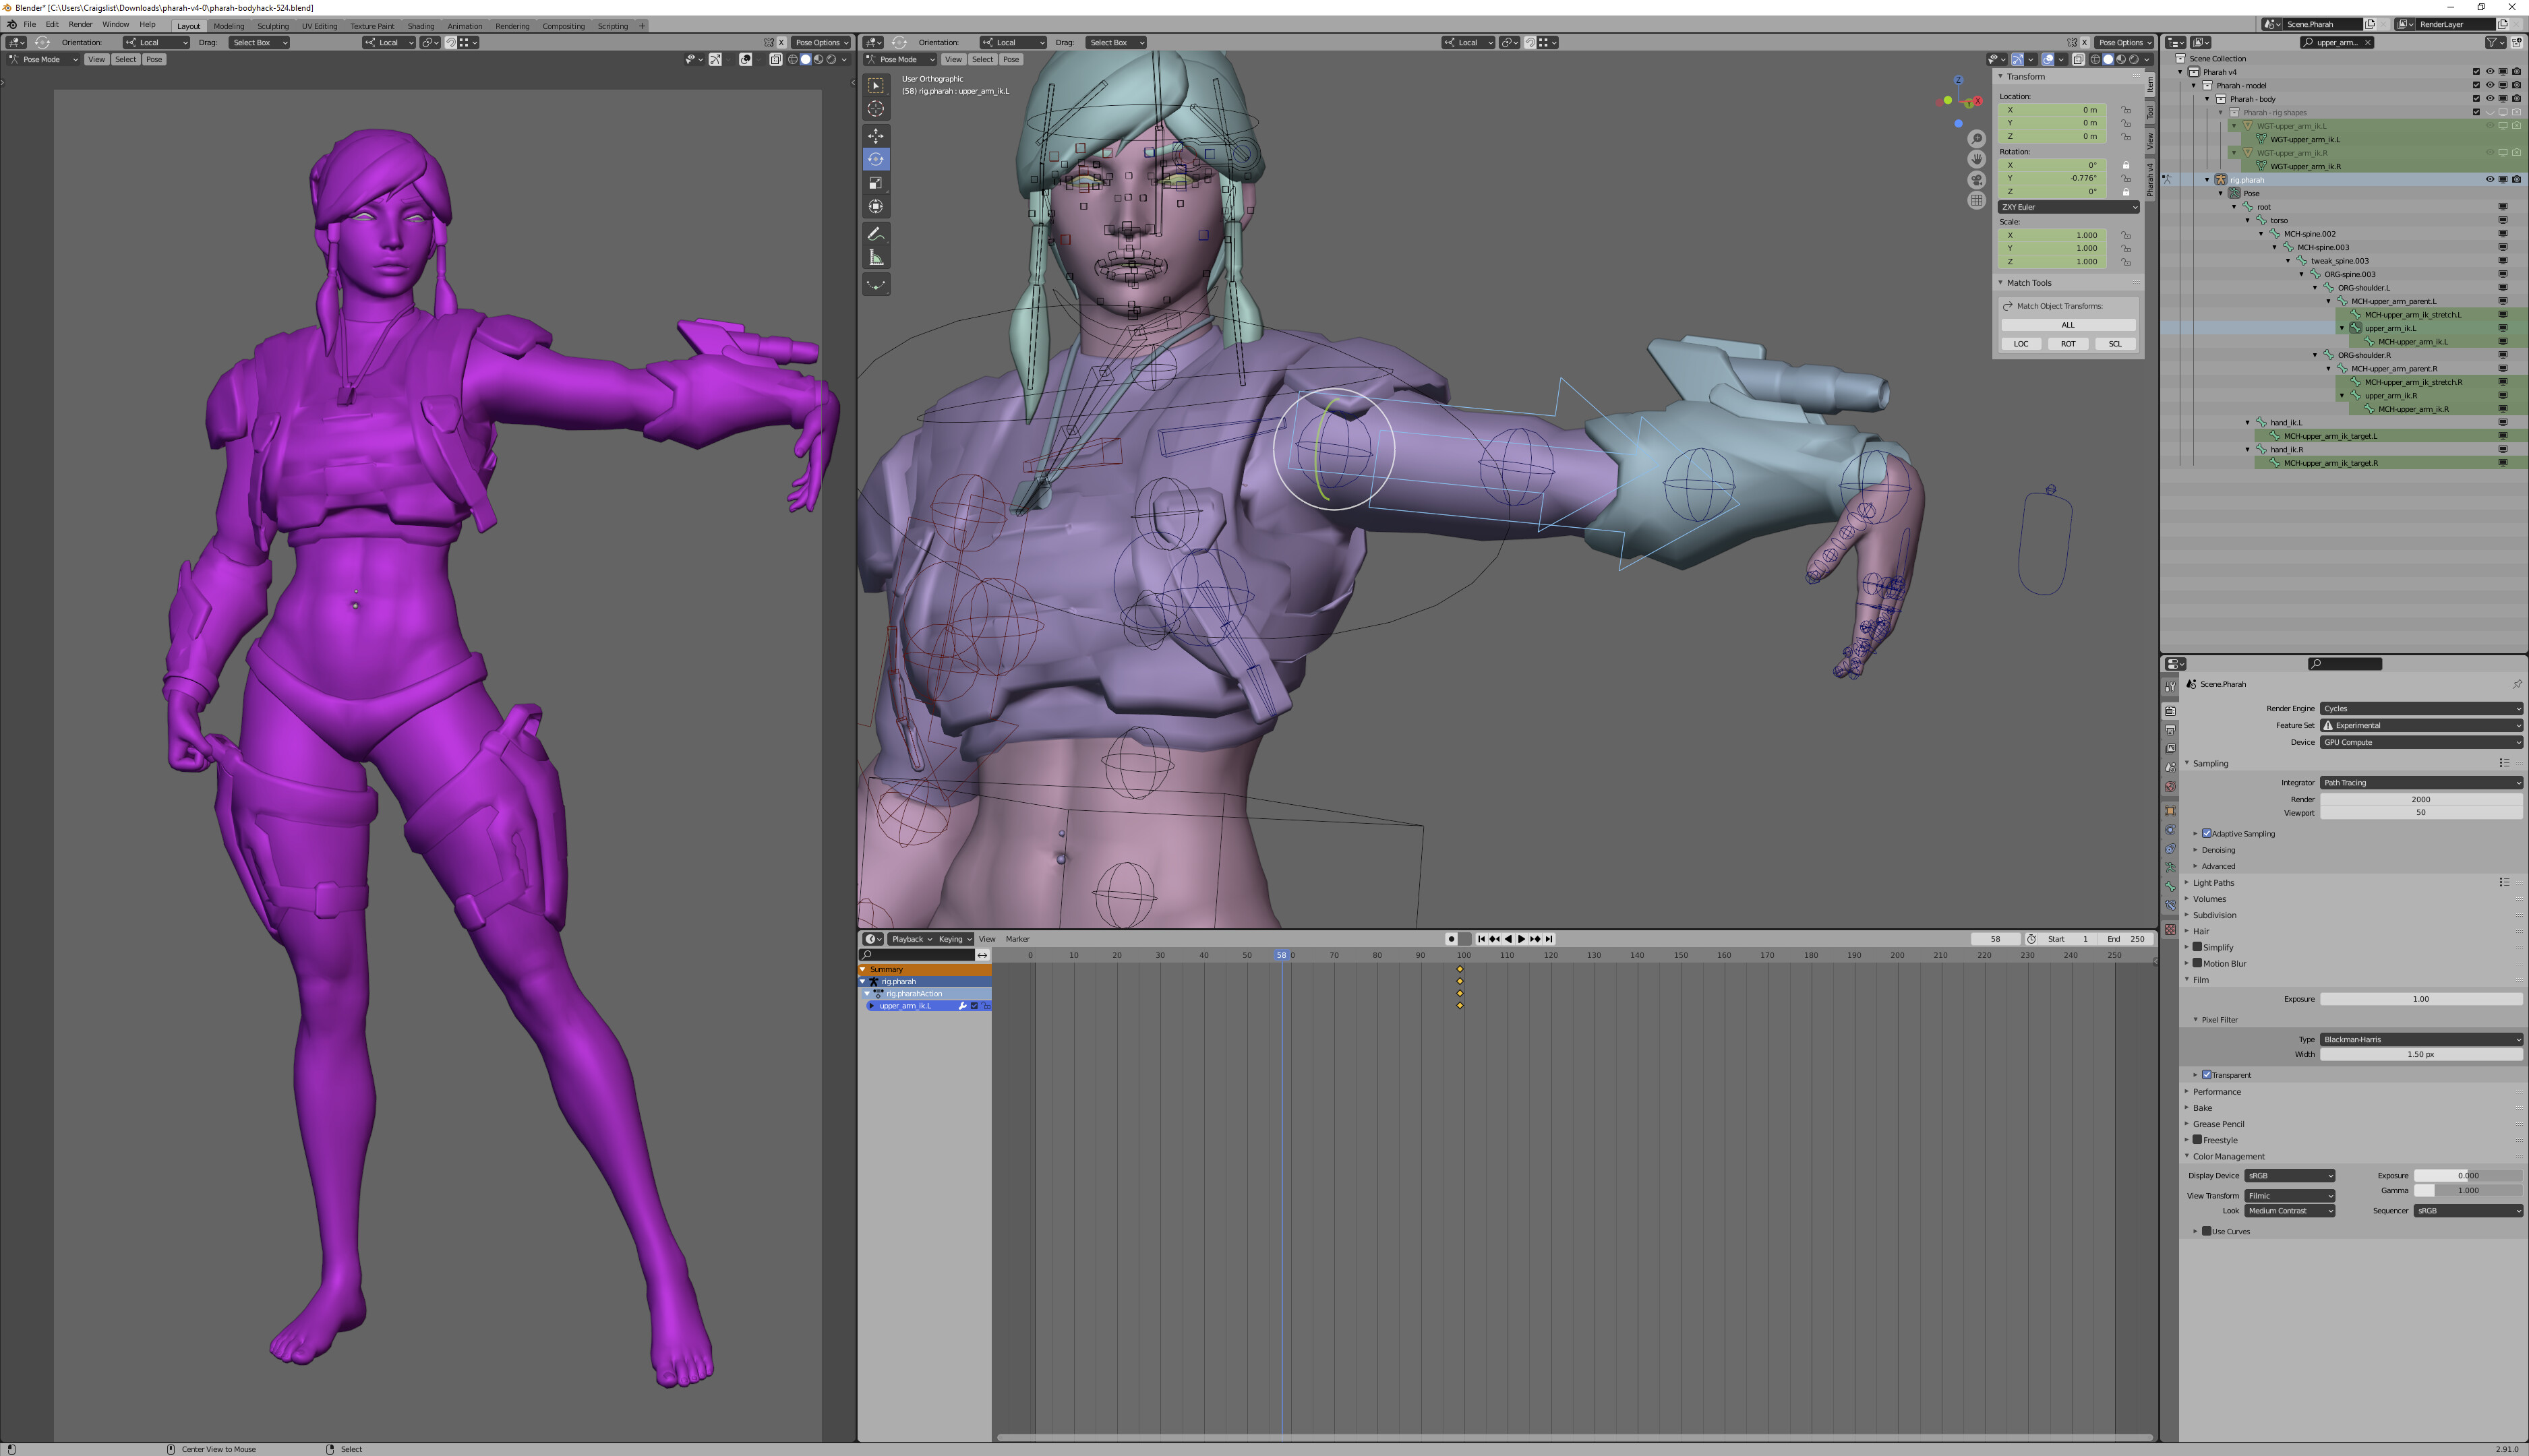
Task: Open the Render menu in top bar
Action: point(80,24)
